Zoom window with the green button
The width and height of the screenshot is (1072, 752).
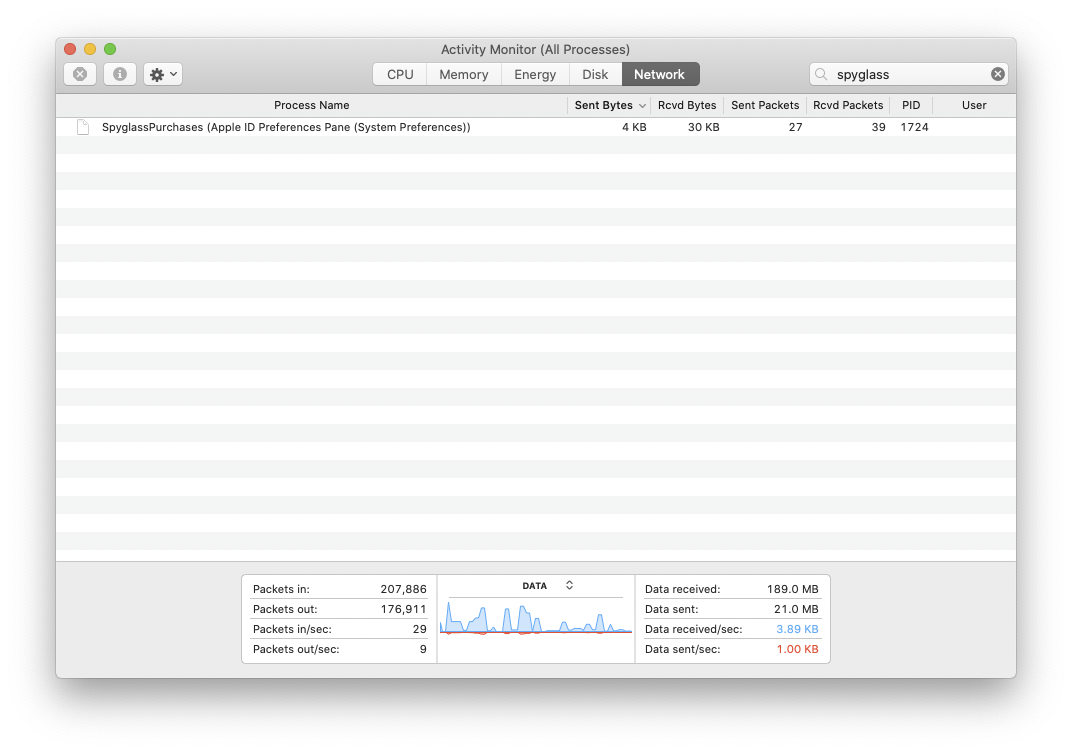coord(109,49)
